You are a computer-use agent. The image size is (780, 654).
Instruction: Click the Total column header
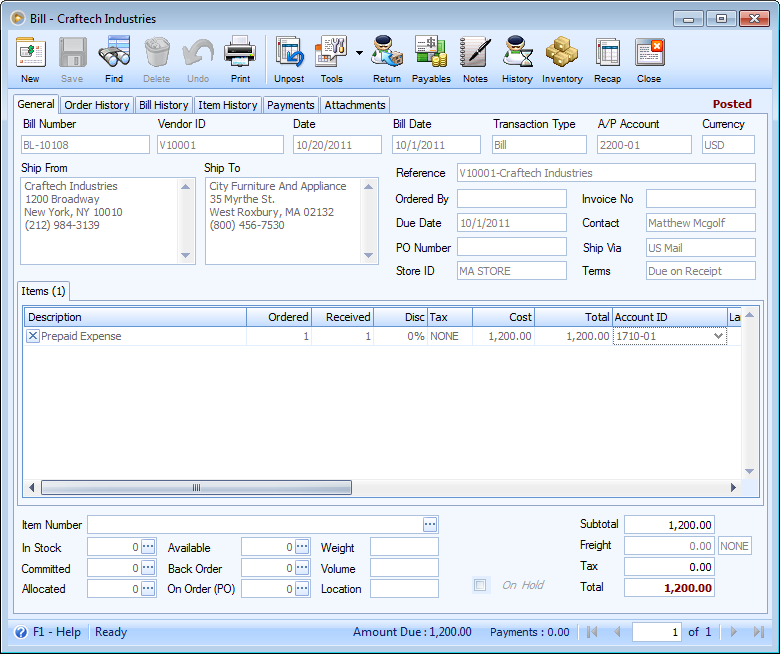tap(573, 317)
